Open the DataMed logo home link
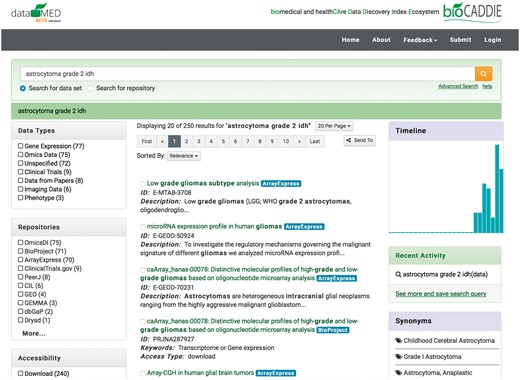This screenshot has height=380, width=520. tap(36, 13)
